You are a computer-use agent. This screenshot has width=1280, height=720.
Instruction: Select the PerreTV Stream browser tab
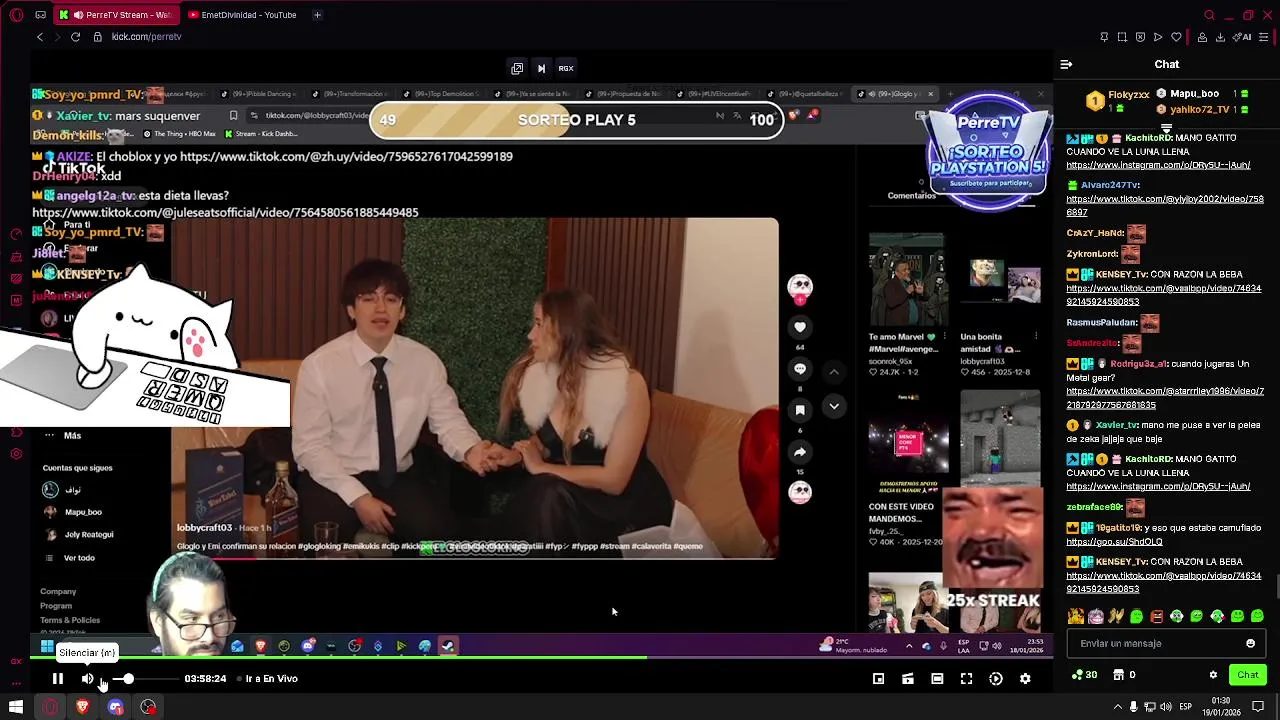coord(115,15)
